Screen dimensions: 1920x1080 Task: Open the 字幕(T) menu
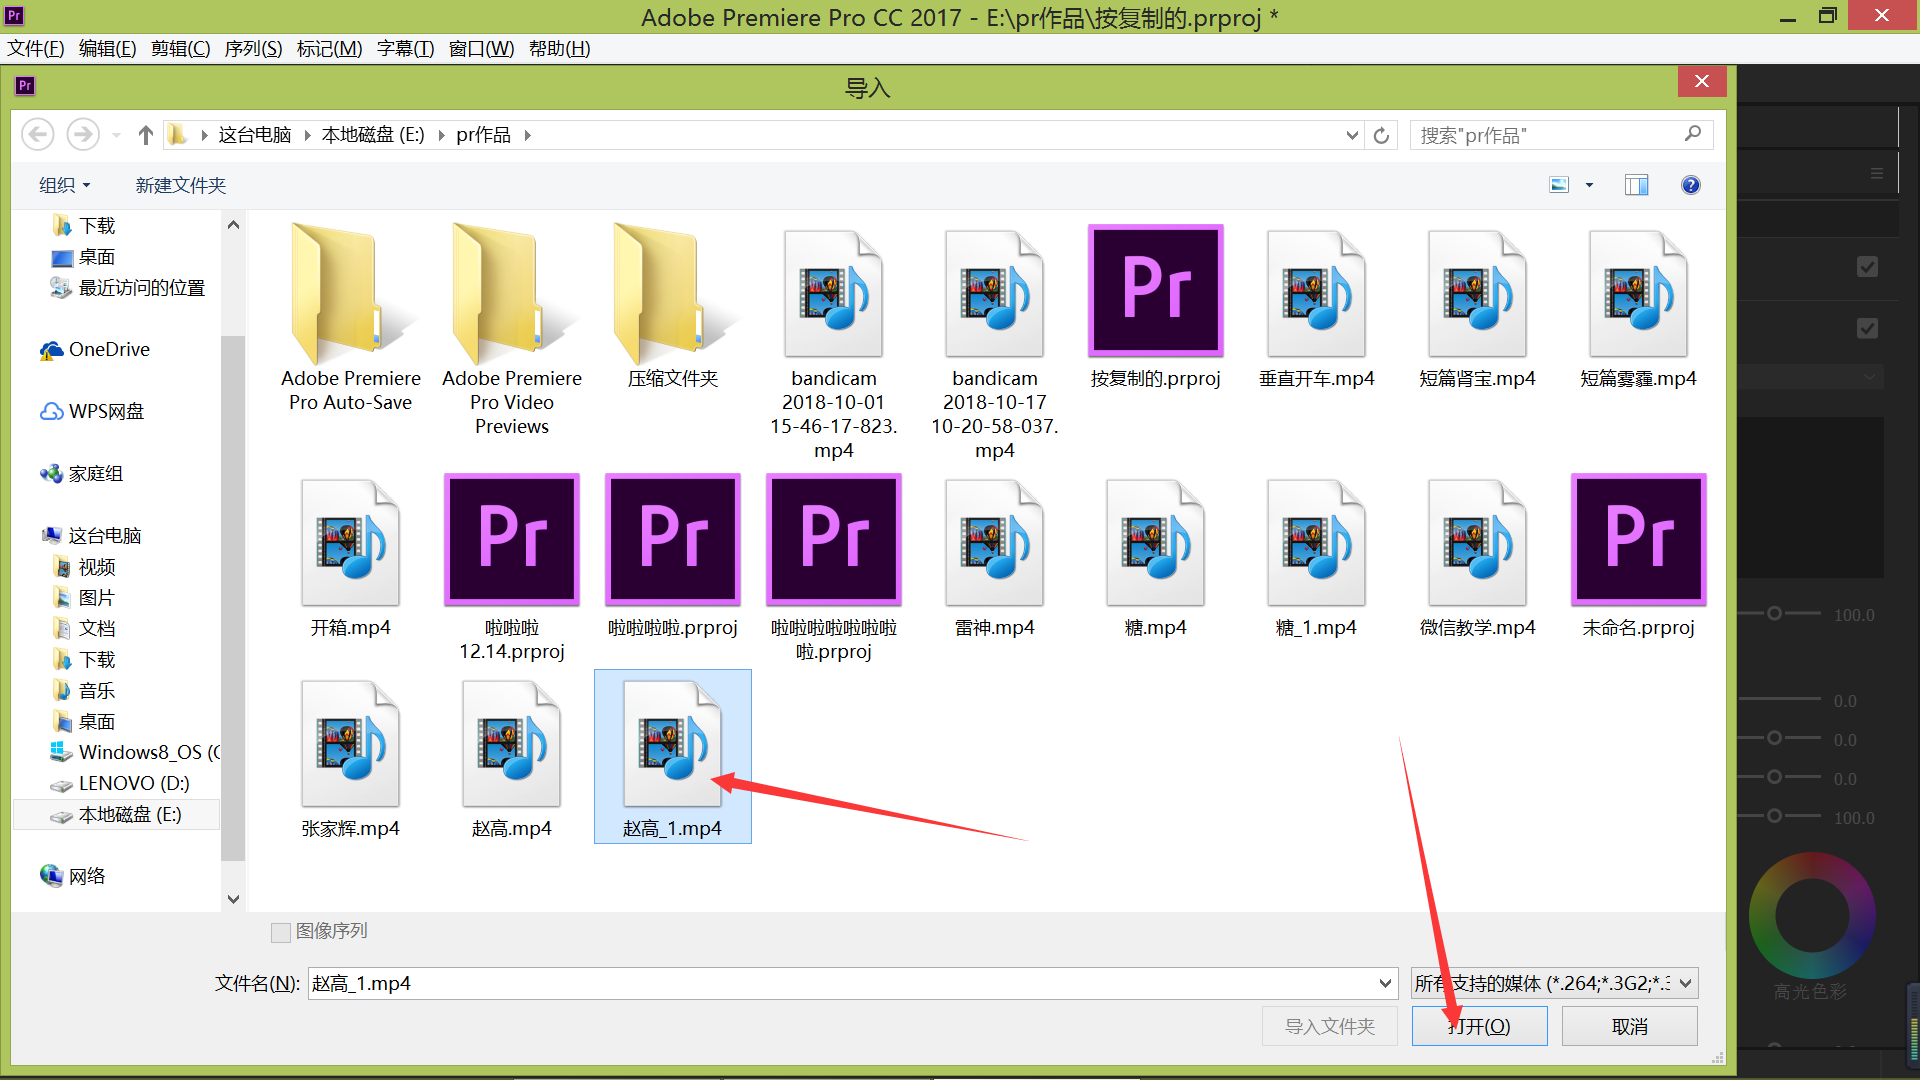[x=406, y=48]
